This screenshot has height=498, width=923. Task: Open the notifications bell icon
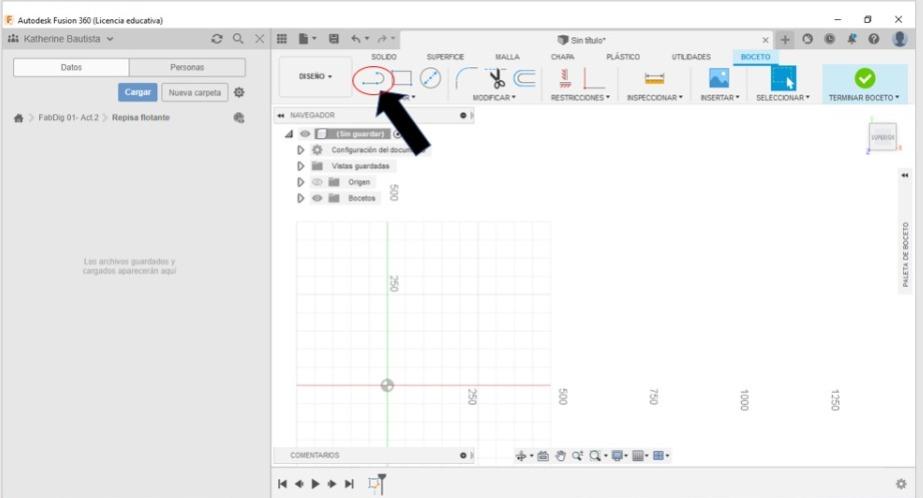(851, 39)
